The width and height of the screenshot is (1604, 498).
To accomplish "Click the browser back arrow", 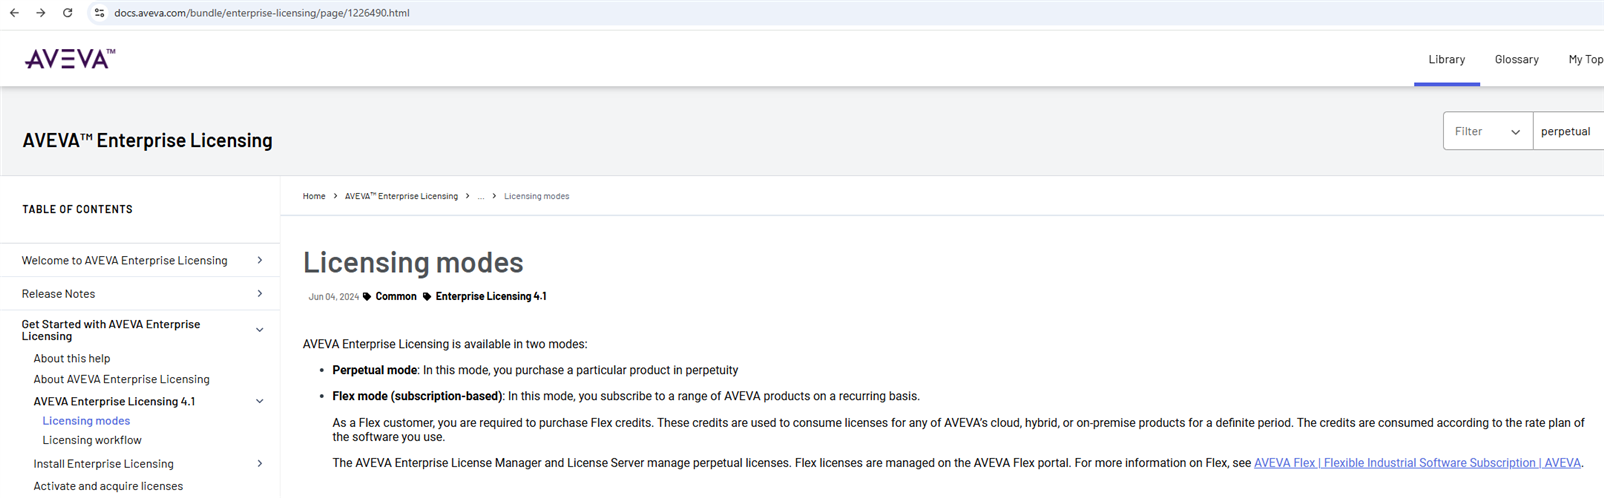I will (14, 13).
